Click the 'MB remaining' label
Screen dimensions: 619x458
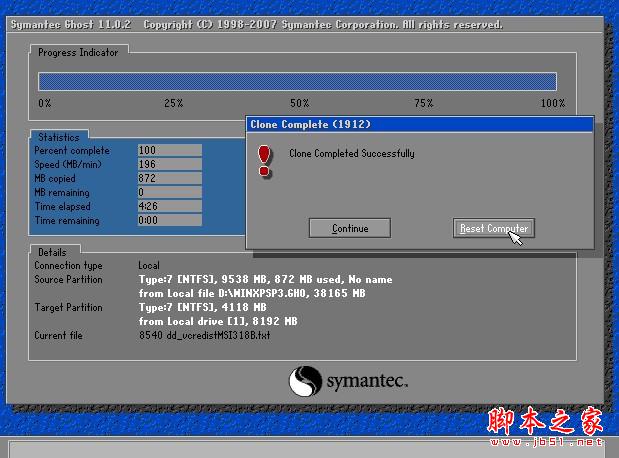[62, 193]
